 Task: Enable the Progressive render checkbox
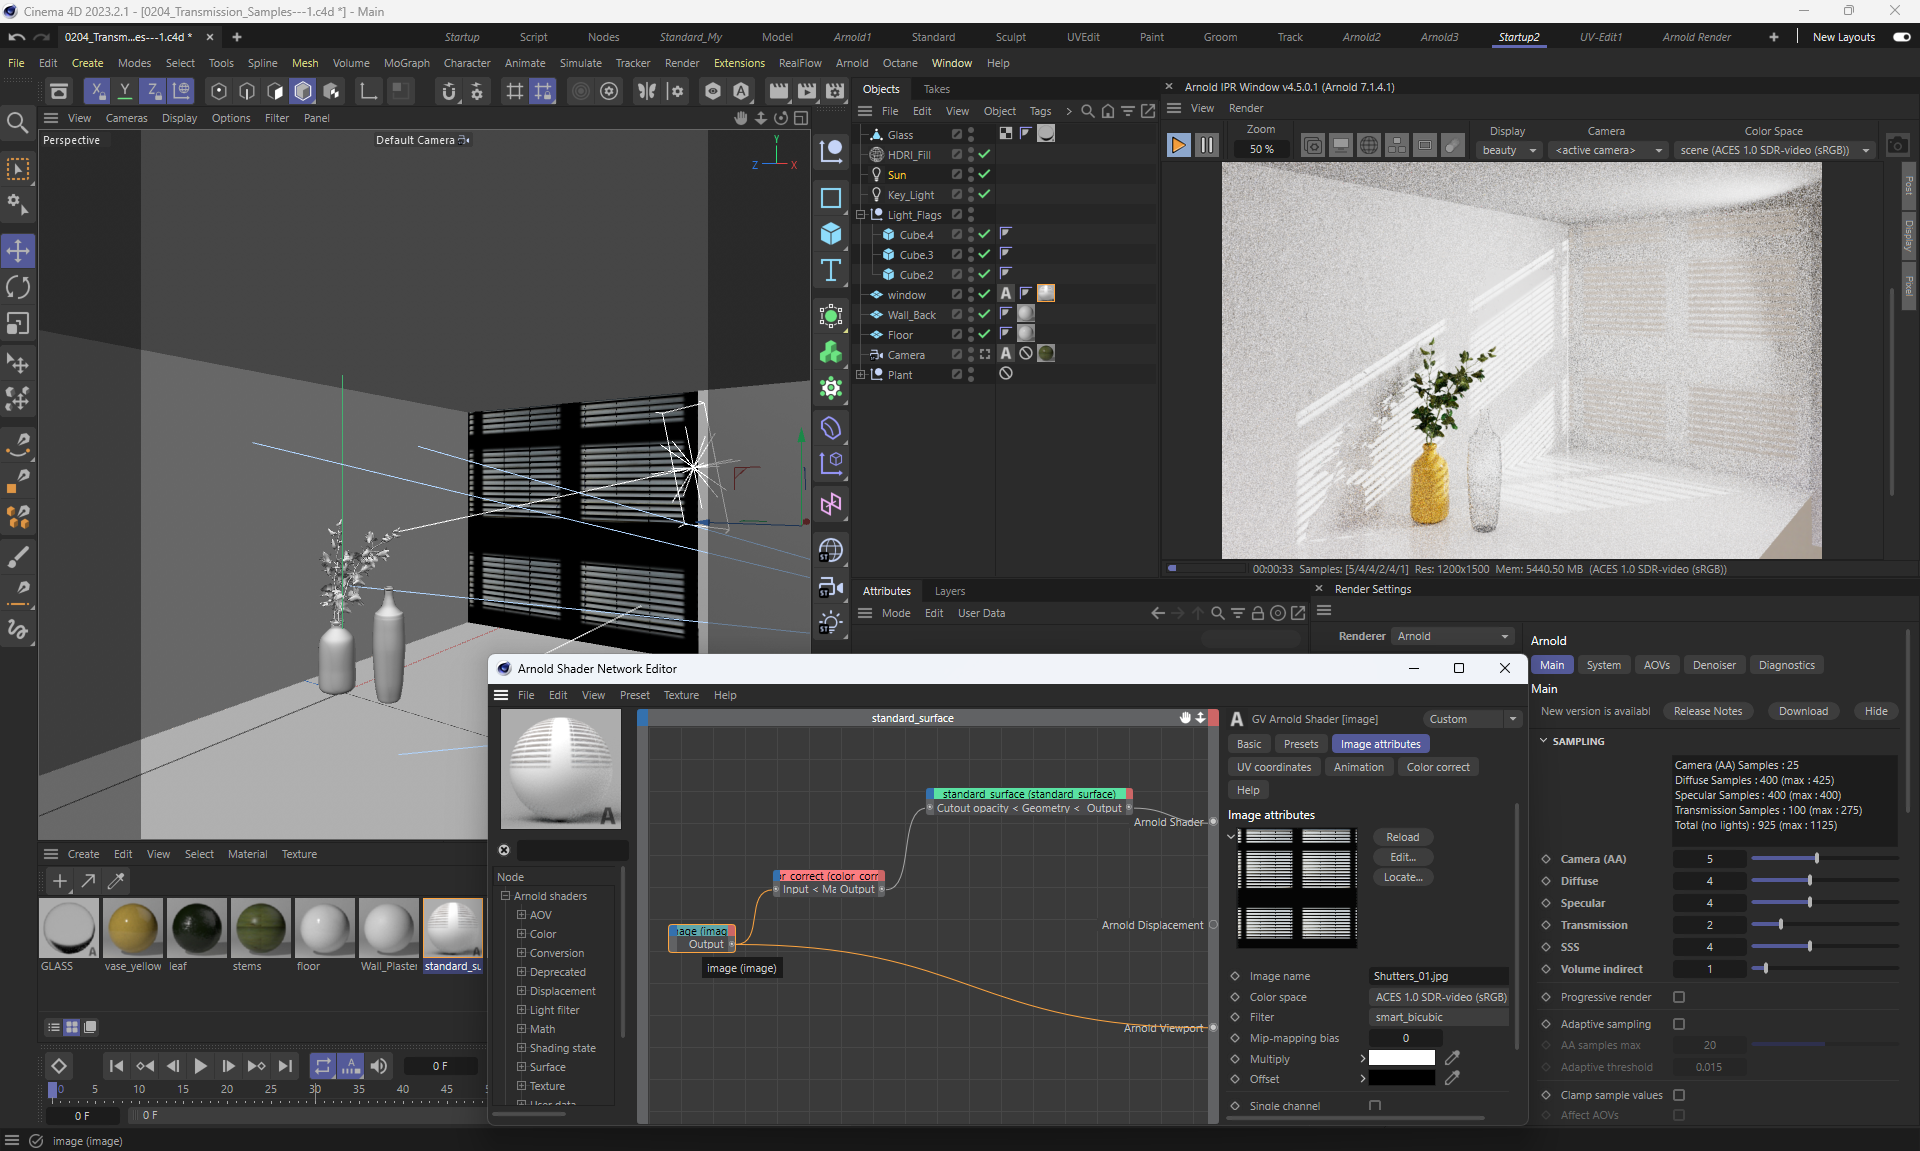pos(1679,997)
